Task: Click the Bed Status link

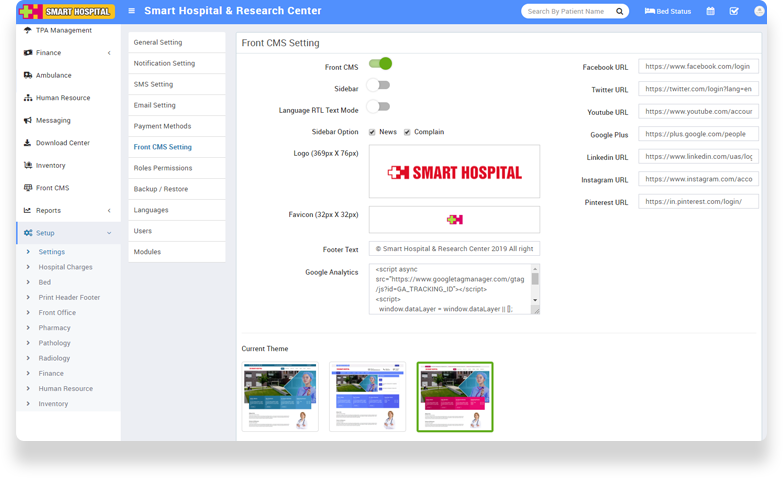Action: coord(668,11)
